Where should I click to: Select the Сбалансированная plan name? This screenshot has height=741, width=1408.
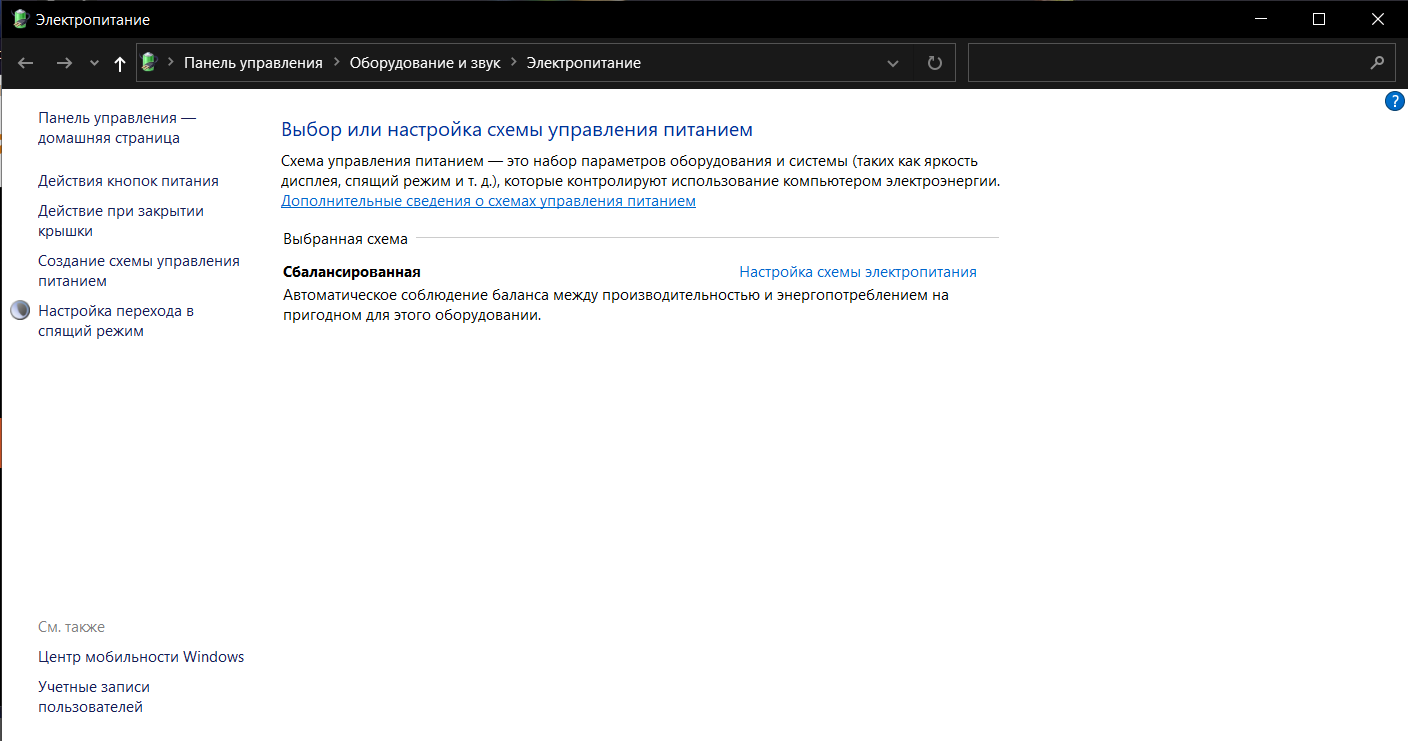pyautogui.click(x=352, y=272)
